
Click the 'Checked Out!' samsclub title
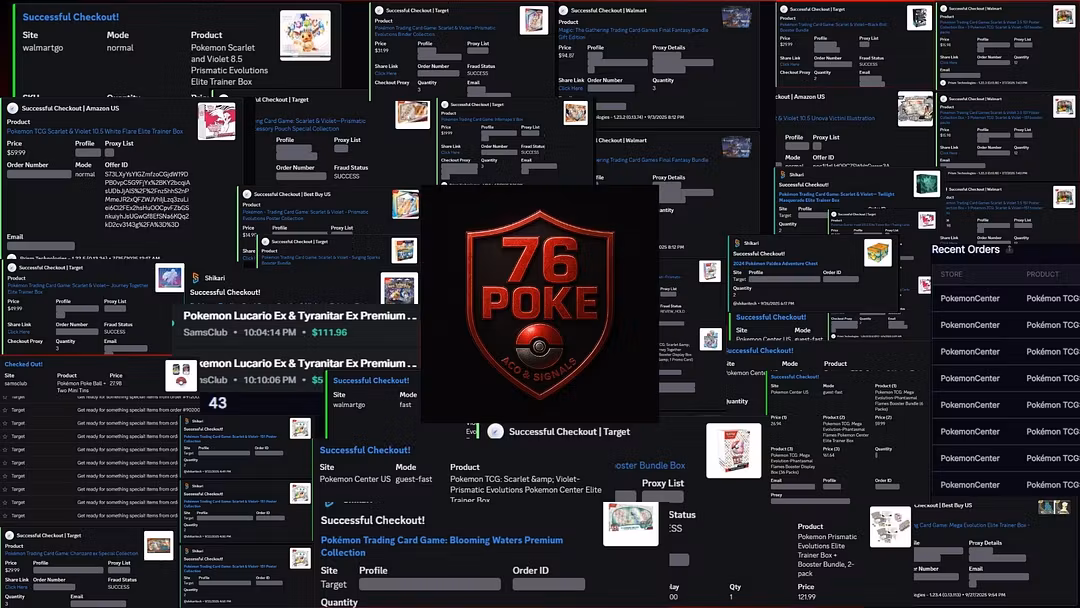23,364
